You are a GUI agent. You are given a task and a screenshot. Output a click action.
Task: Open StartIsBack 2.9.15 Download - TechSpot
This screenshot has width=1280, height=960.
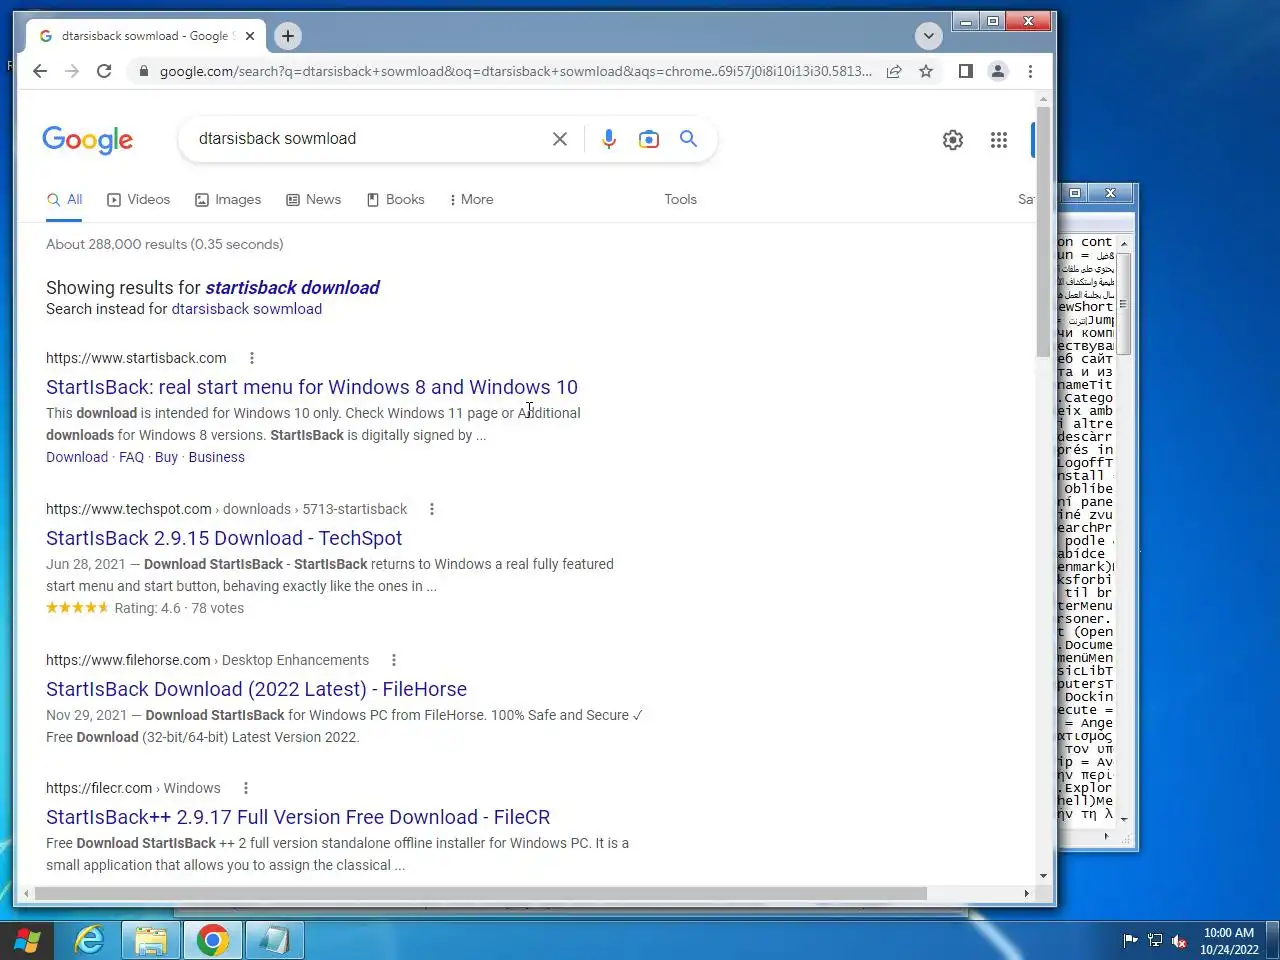coord(224,538)
